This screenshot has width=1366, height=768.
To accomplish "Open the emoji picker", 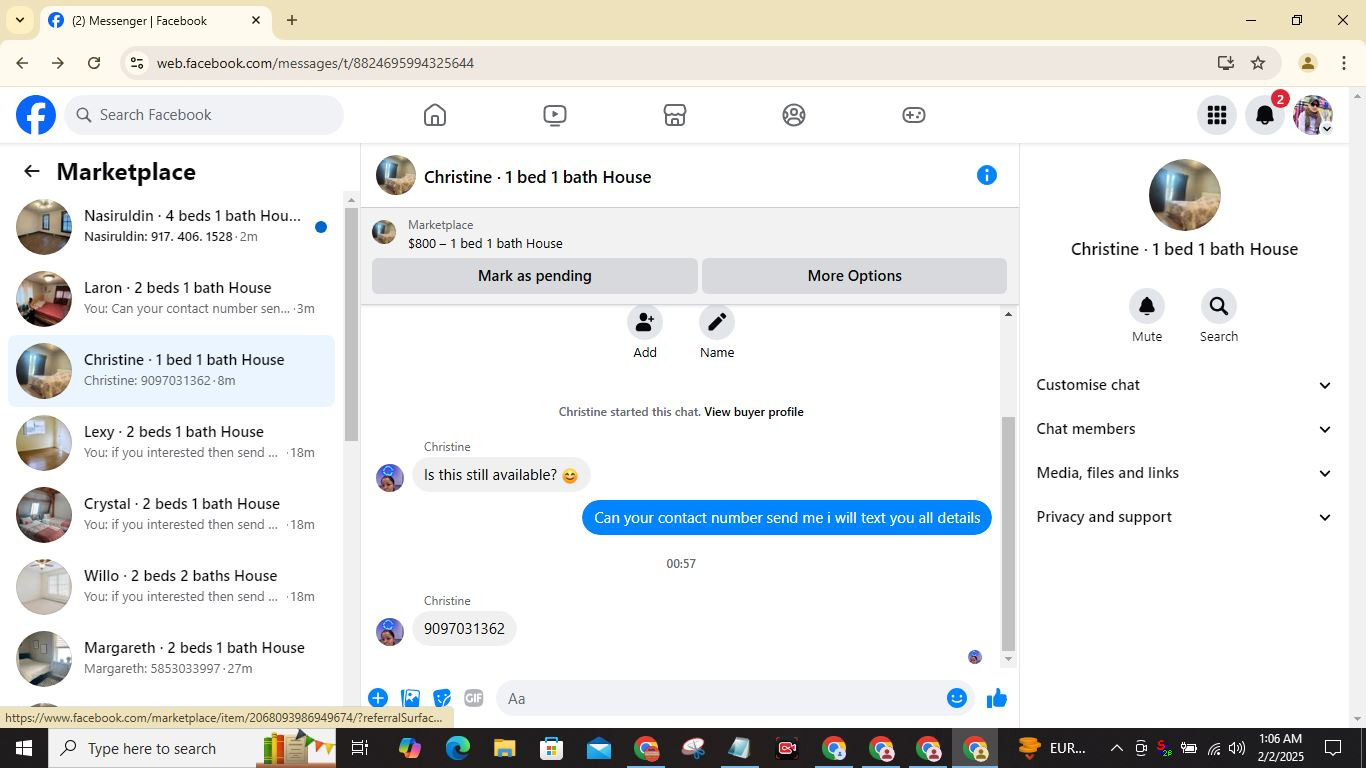I will click(957, 698).
